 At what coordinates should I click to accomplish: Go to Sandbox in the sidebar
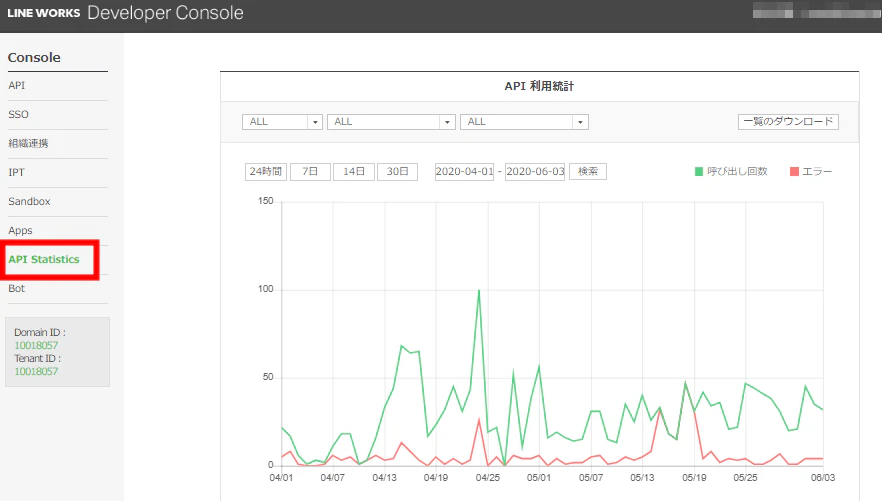coord(29,201)
